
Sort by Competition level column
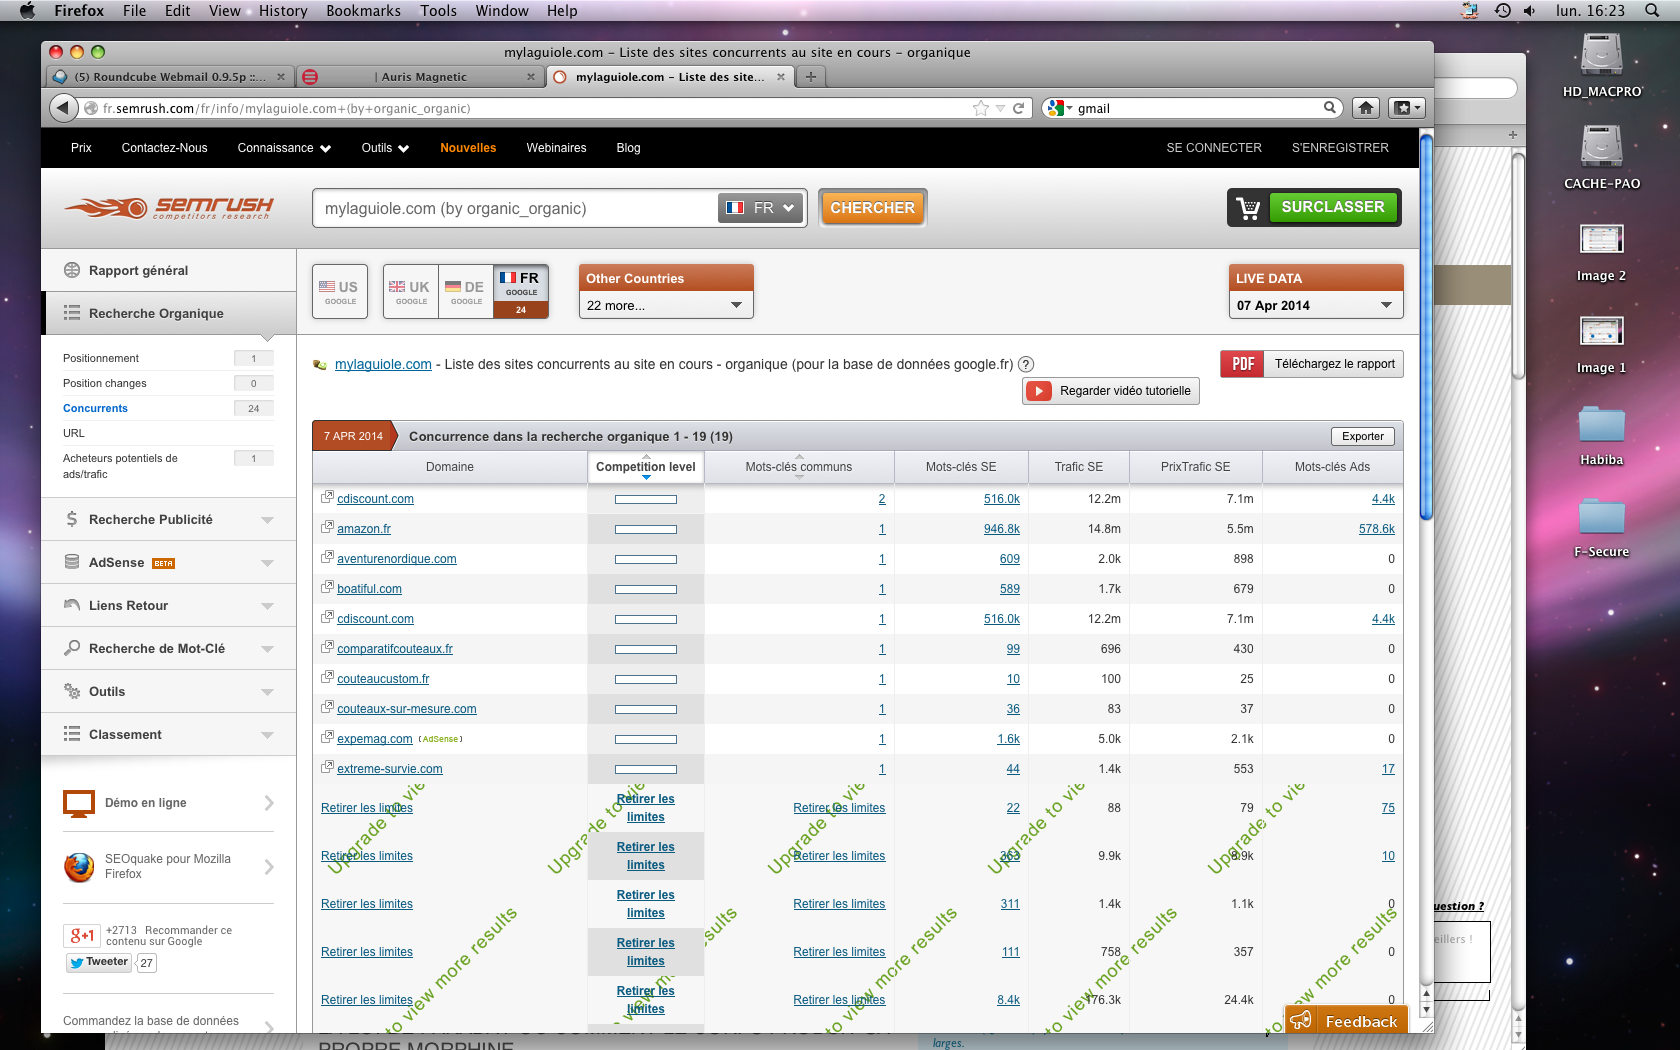point(646,467)
